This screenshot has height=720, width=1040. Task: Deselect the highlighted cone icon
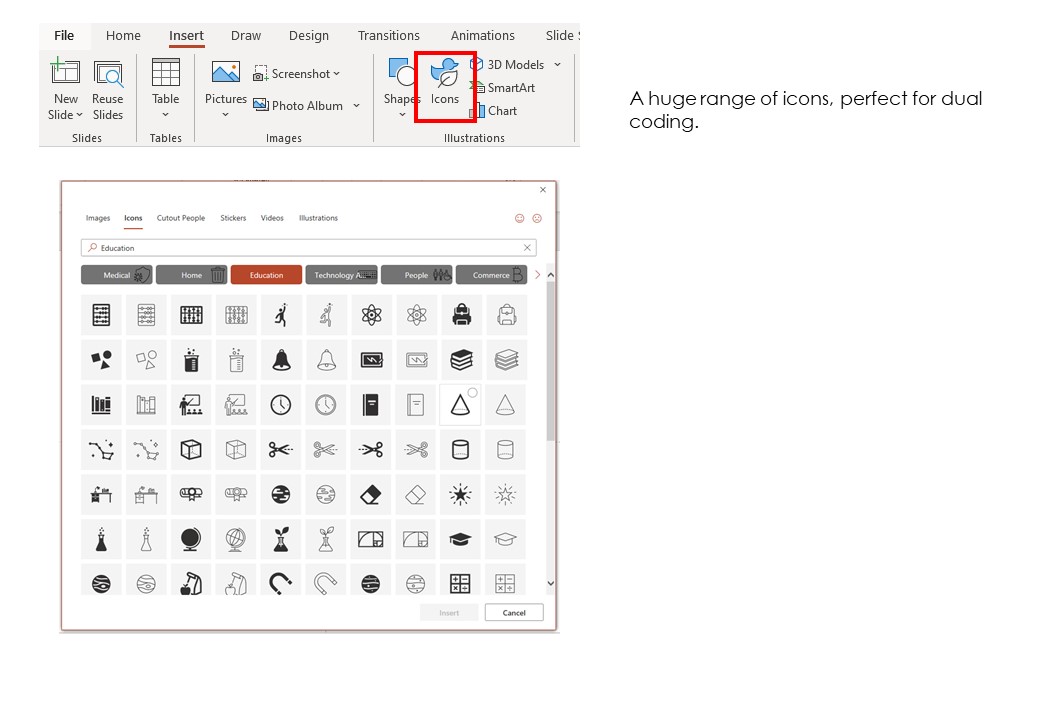(461, 404)
